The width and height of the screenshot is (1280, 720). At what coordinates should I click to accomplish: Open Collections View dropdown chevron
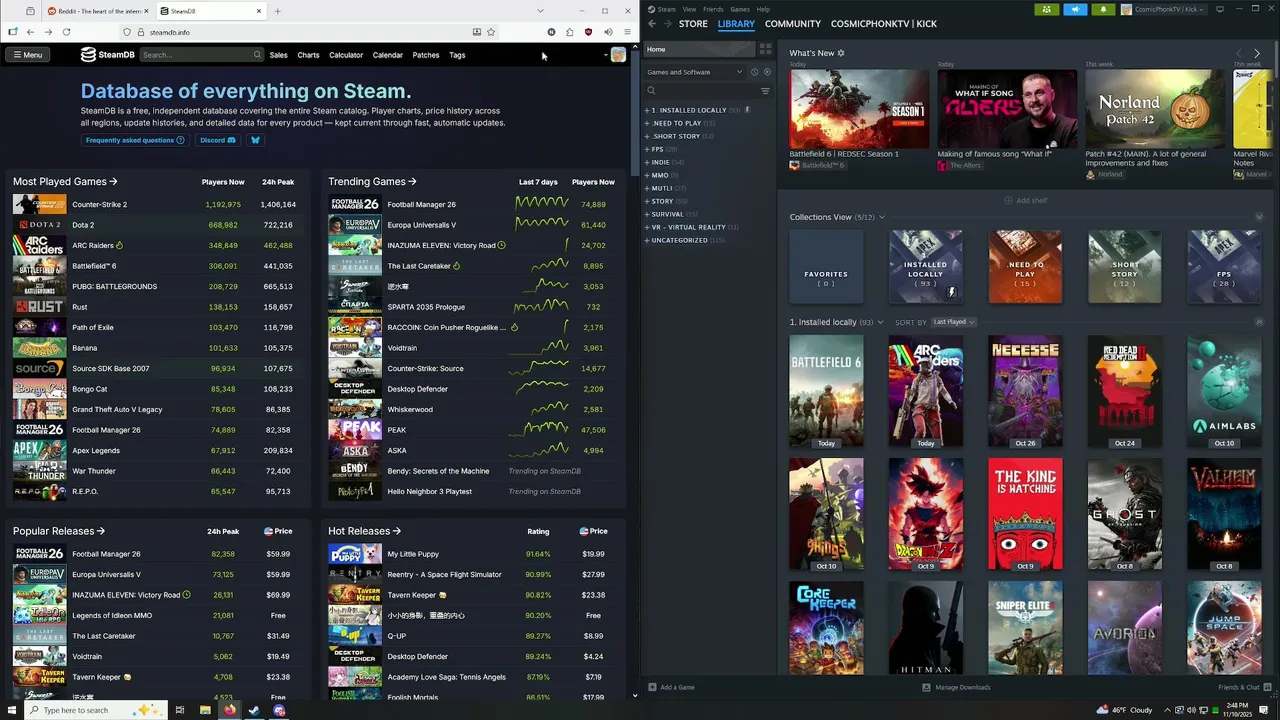point(881,217)
